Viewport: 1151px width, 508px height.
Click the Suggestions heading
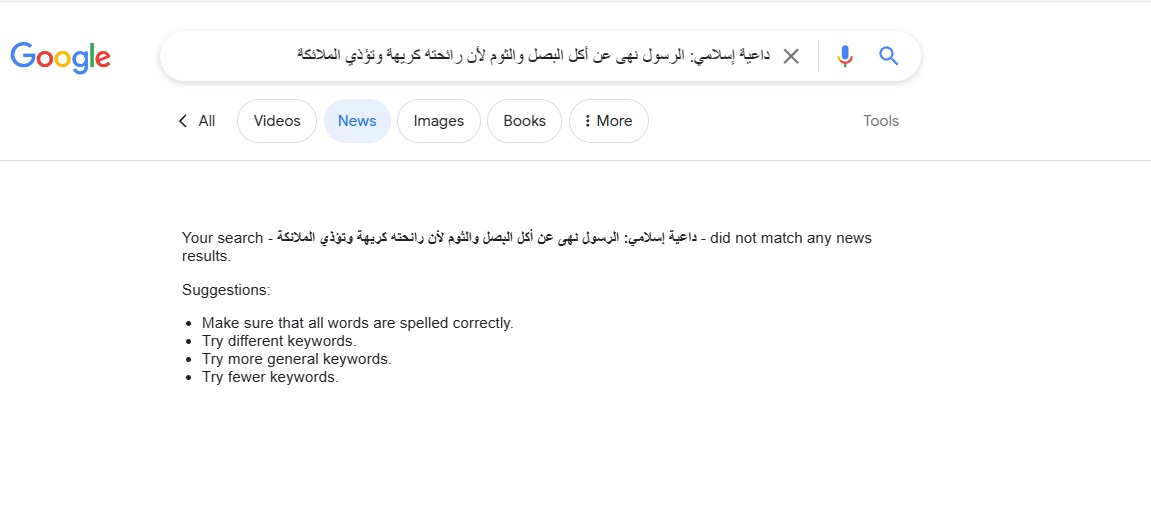pos(226,290)
